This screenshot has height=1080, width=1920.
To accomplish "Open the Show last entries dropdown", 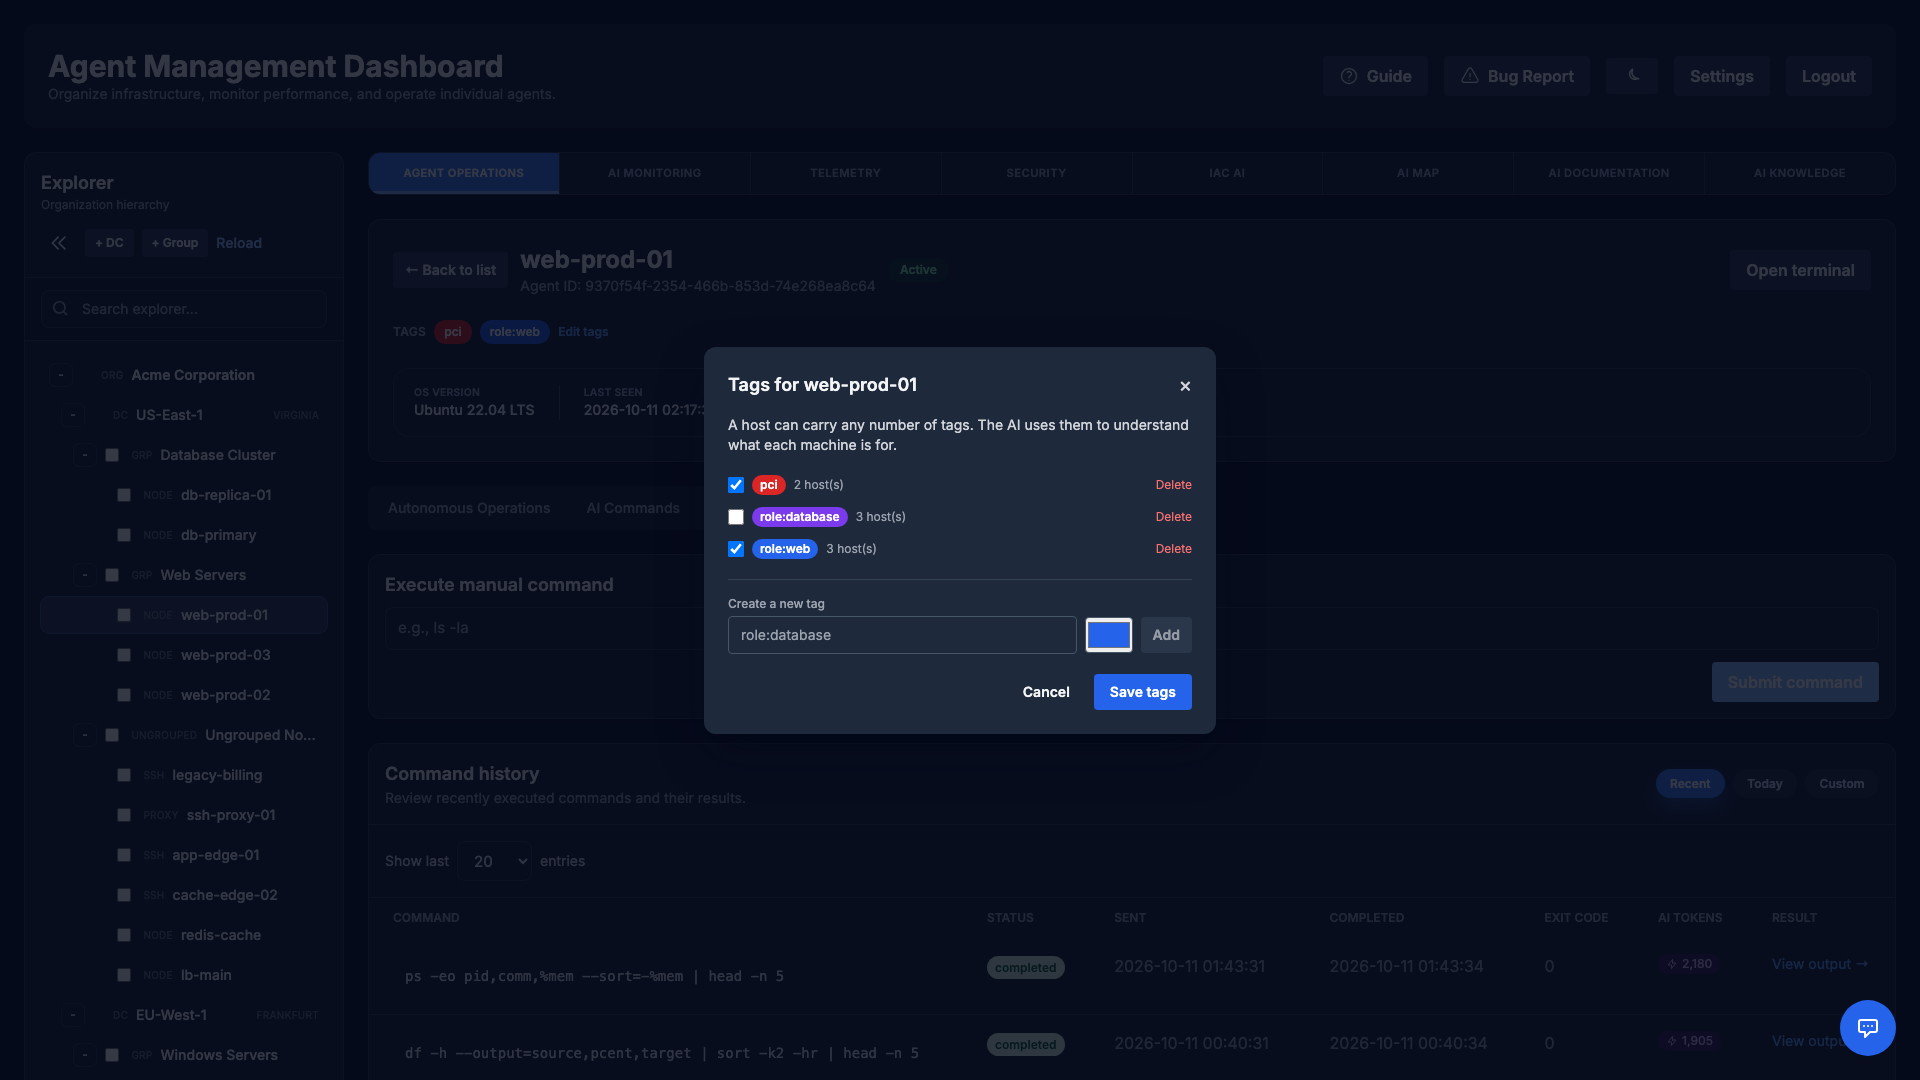I will 496,861.
